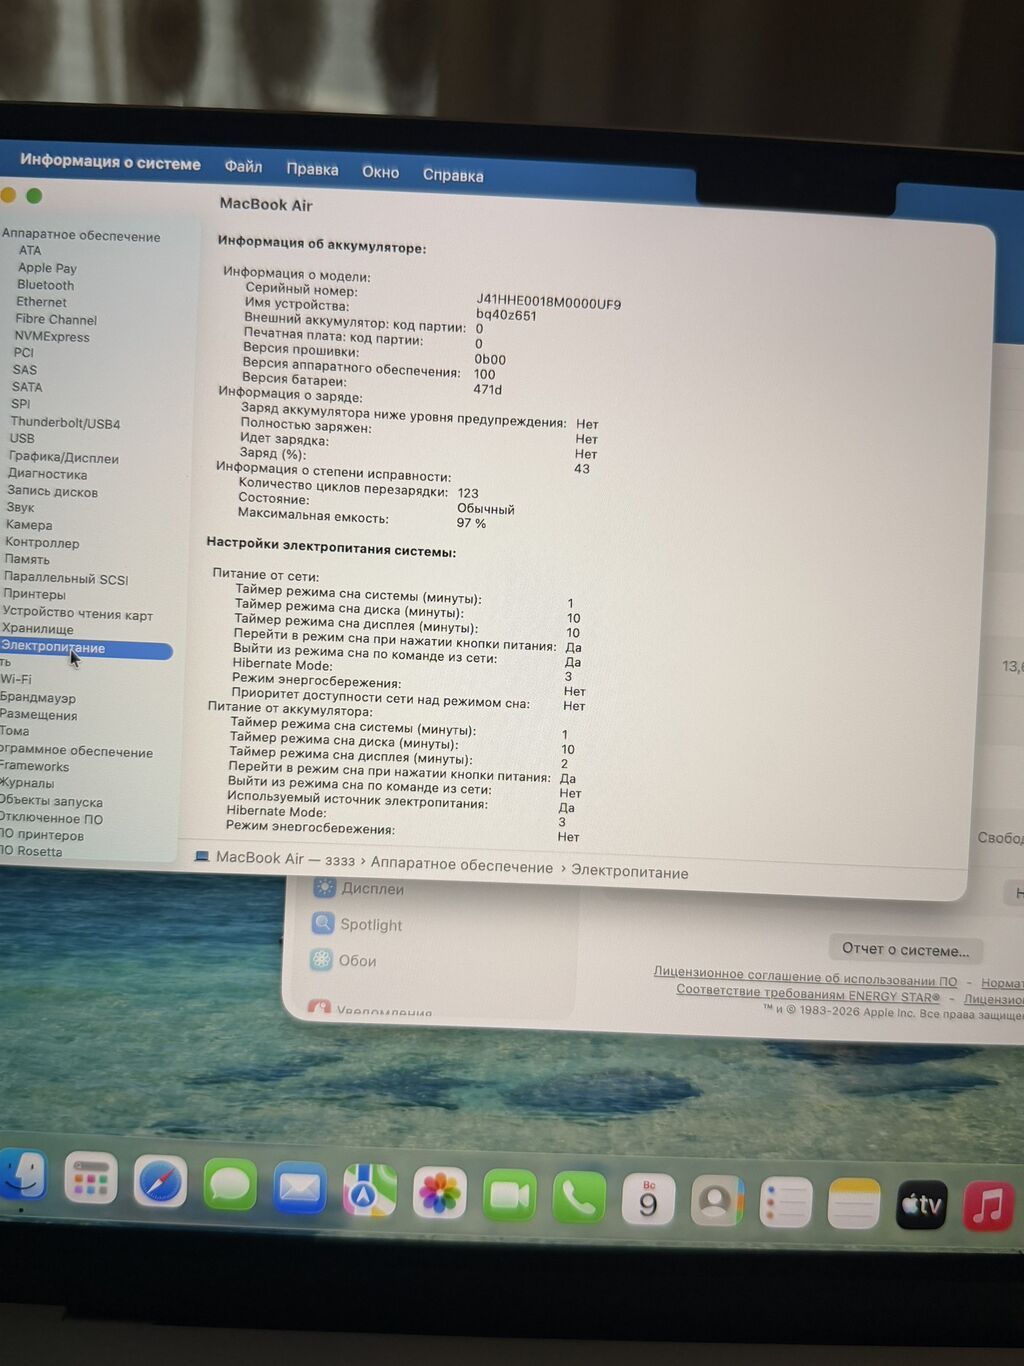Launch FaceTime from the Dock
1024x1366 pixels.
(509, 1196)
